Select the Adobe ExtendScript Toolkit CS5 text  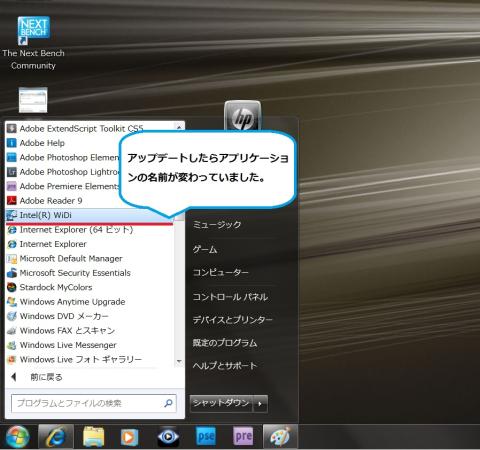coord(81,129)
